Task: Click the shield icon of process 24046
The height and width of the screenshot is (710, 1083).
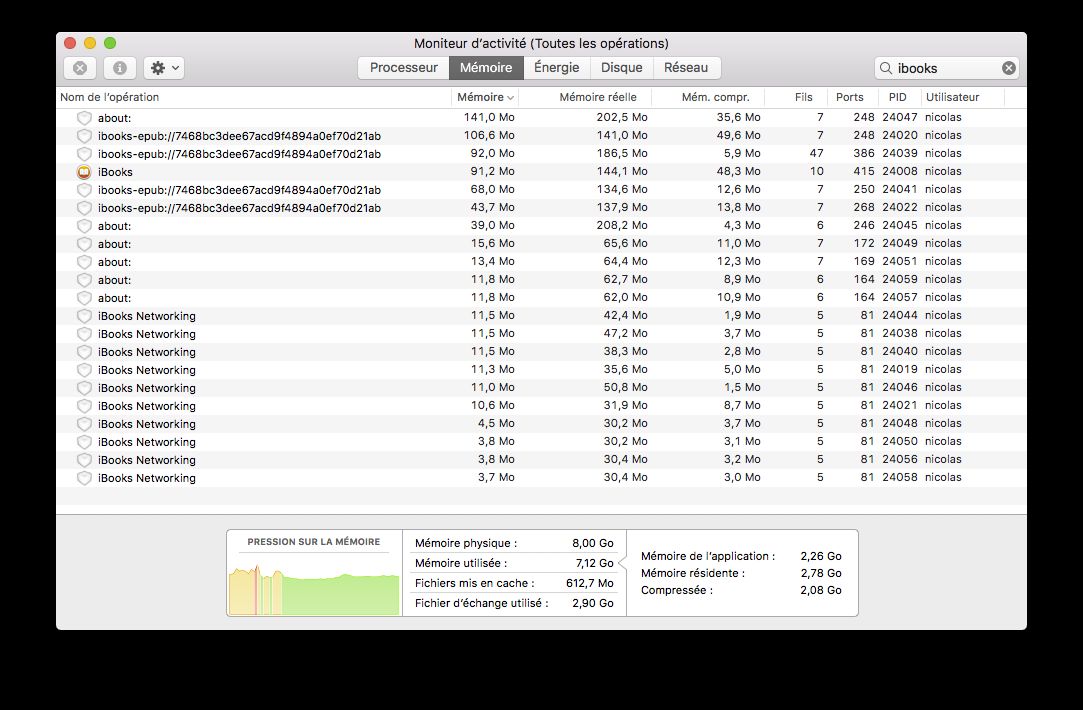Action: point(84,387)
